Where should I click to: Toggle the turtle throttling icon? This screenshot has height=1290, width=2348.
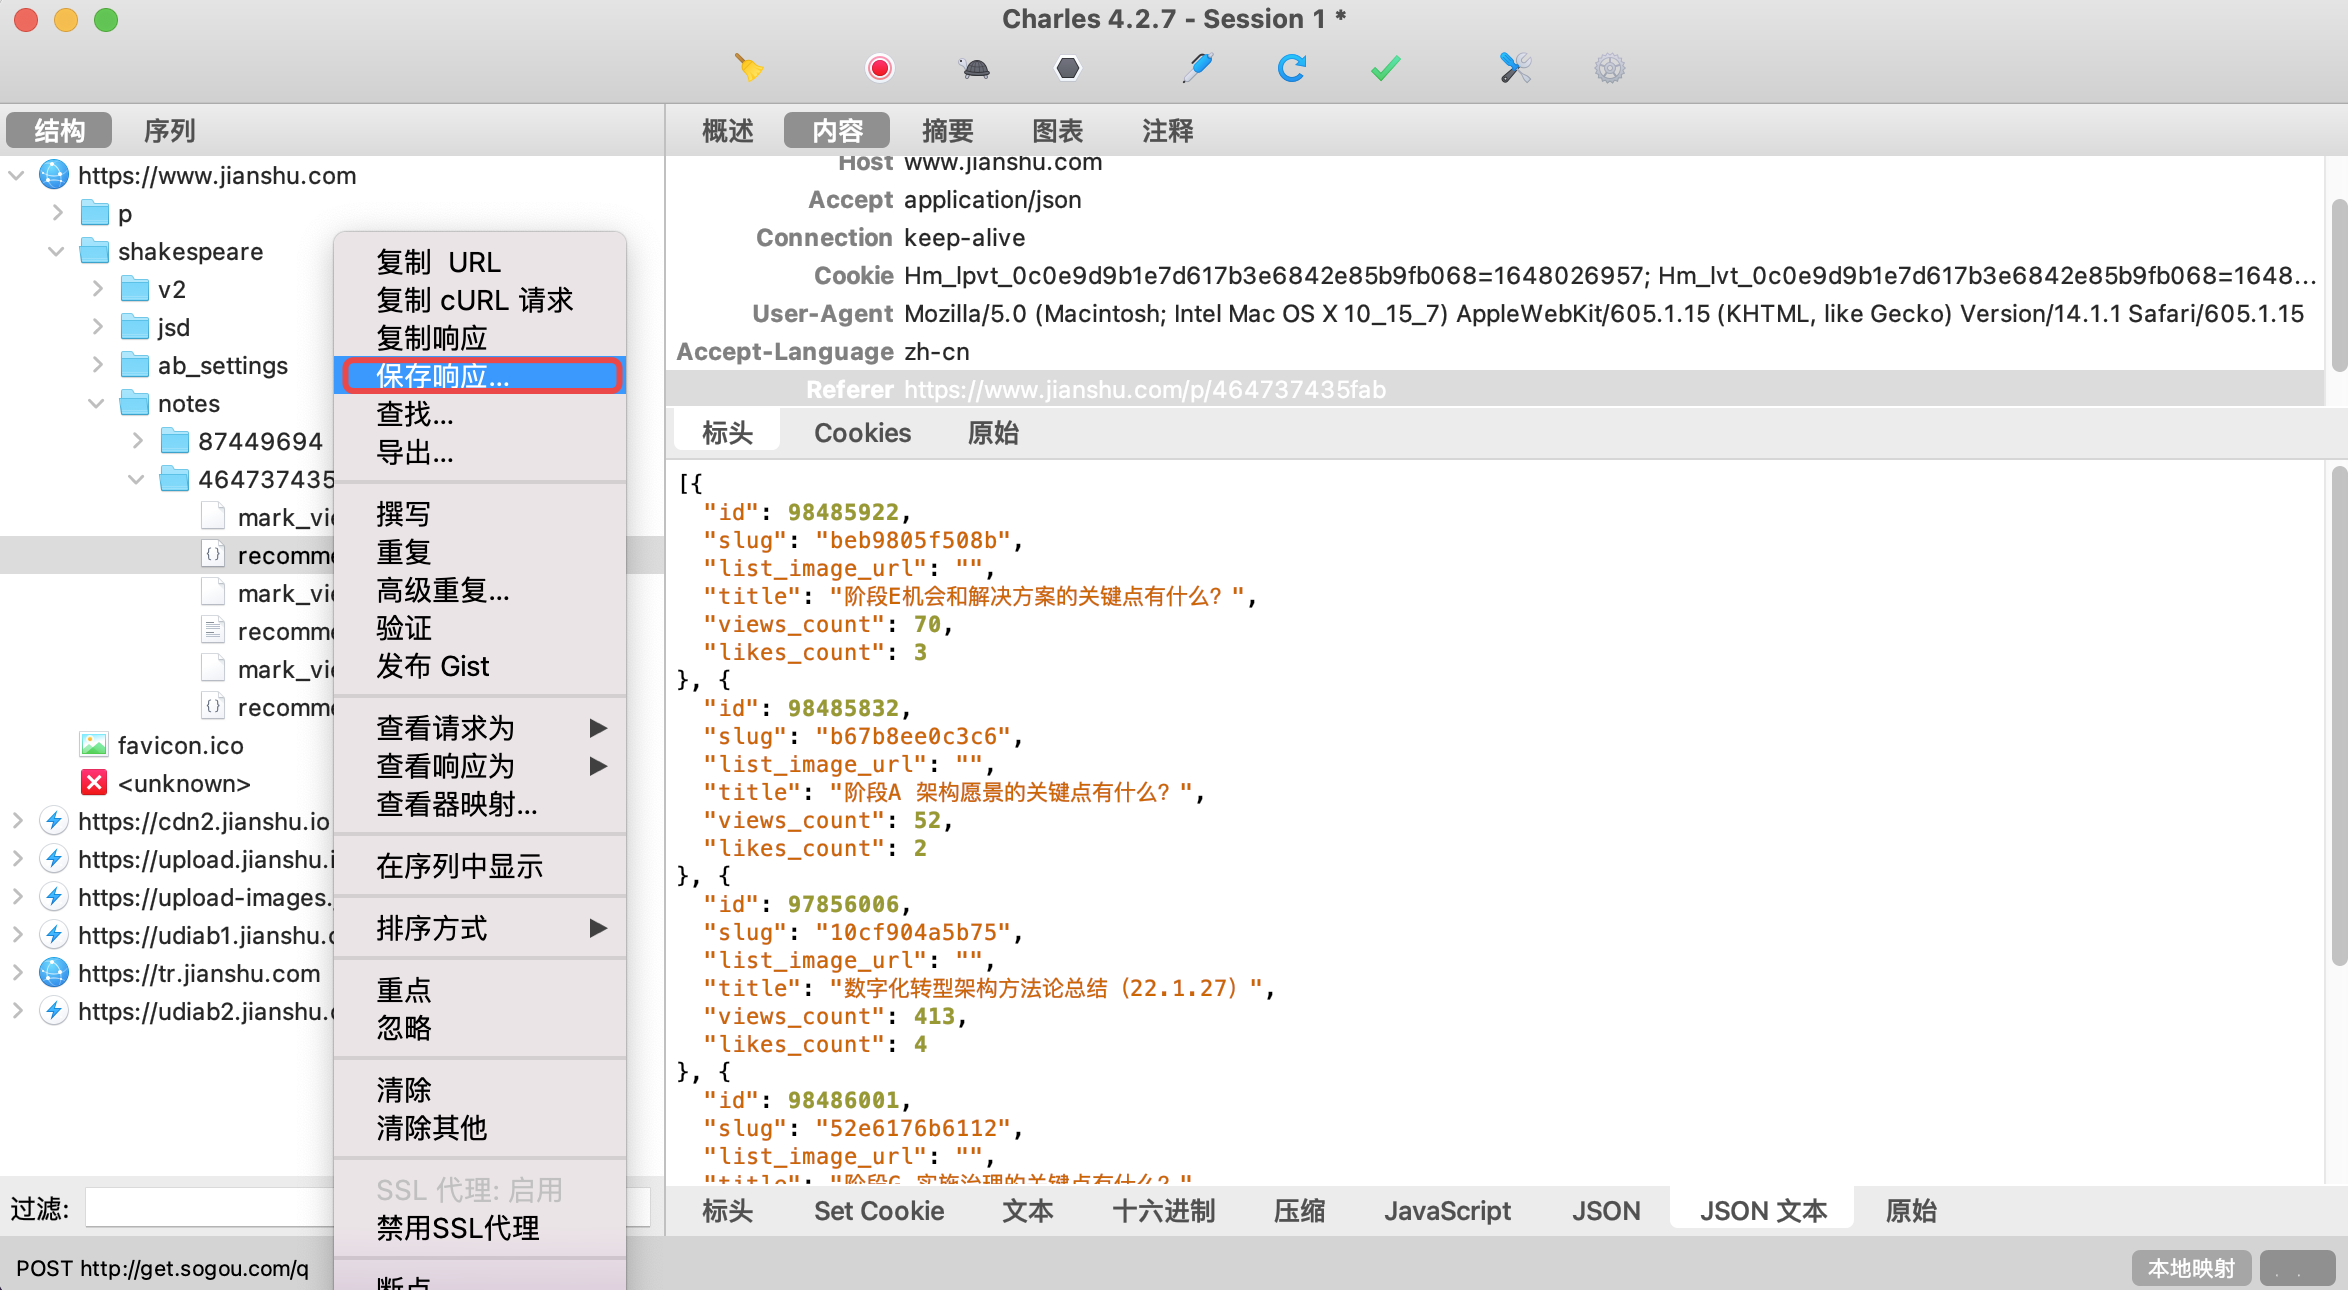point(975,68)
